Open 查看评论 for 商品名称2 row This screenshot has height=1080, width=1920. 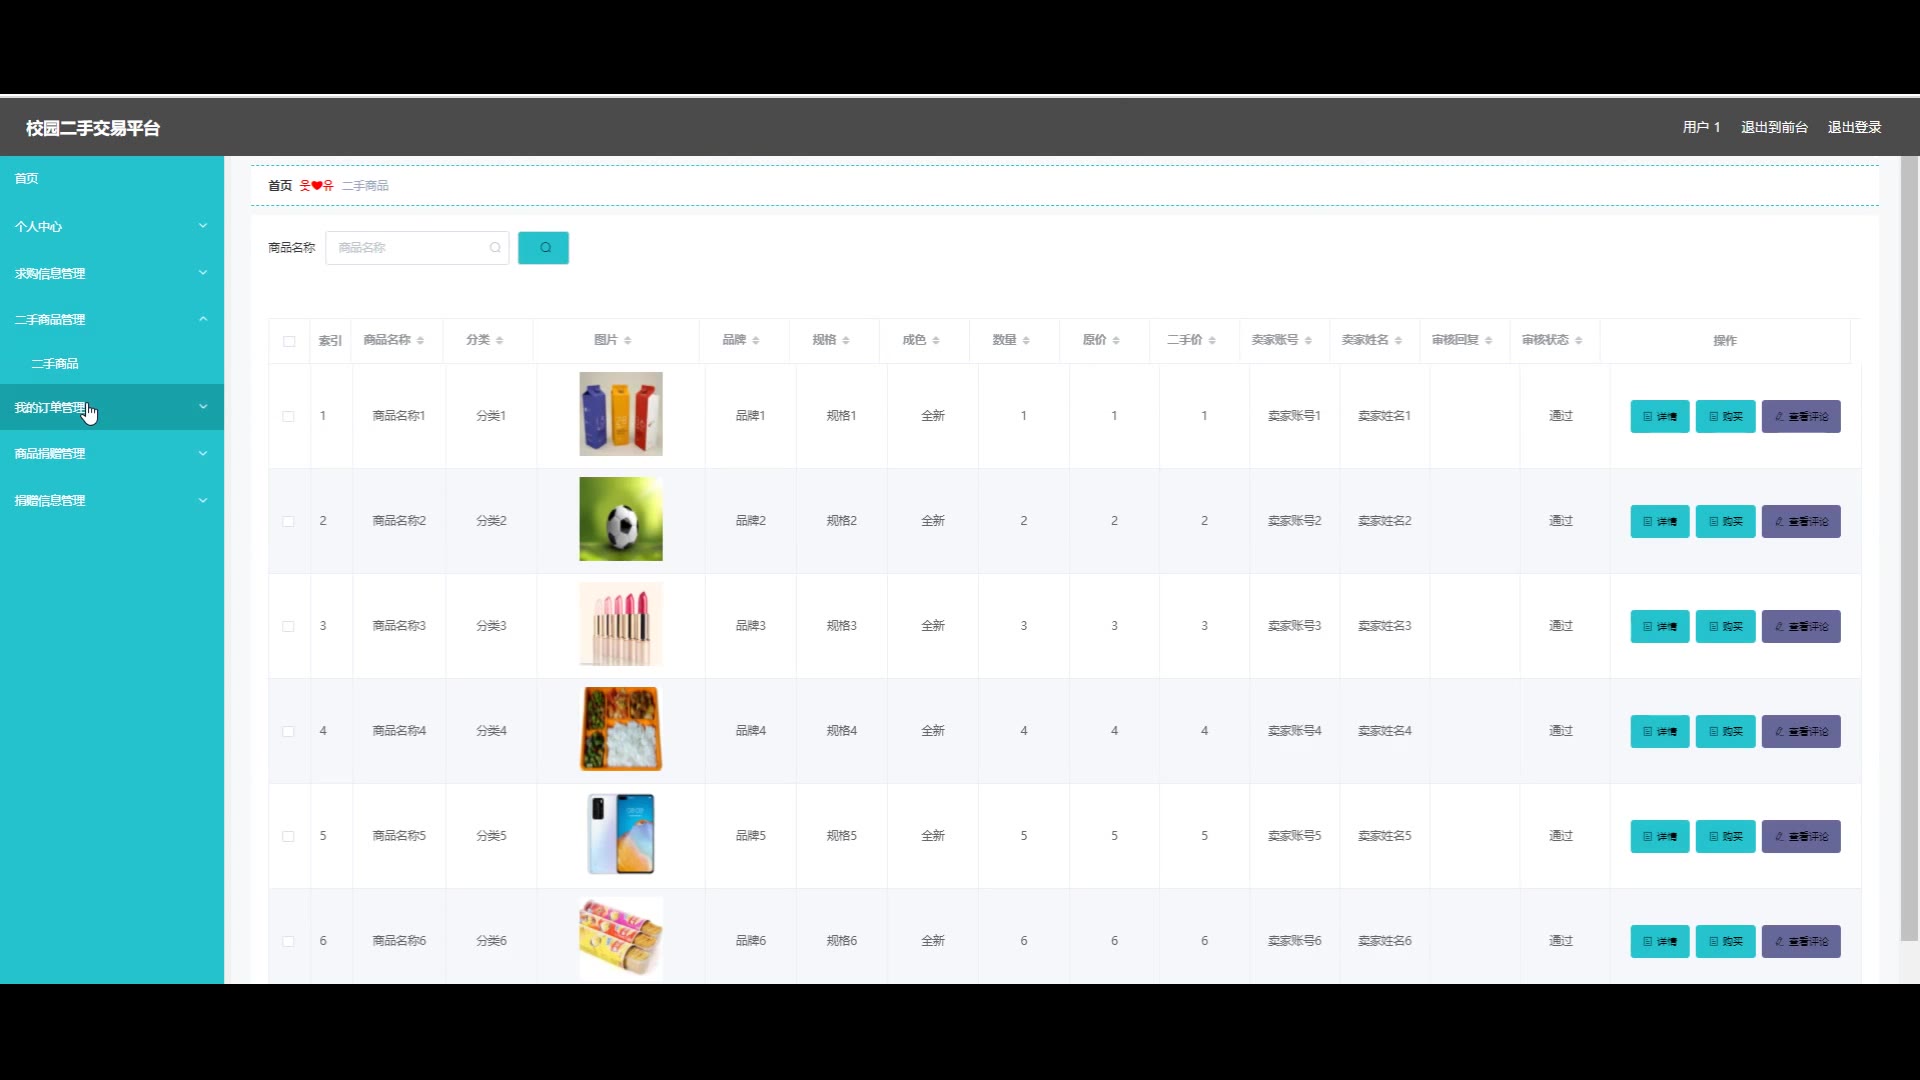[x=1800, y=521]
